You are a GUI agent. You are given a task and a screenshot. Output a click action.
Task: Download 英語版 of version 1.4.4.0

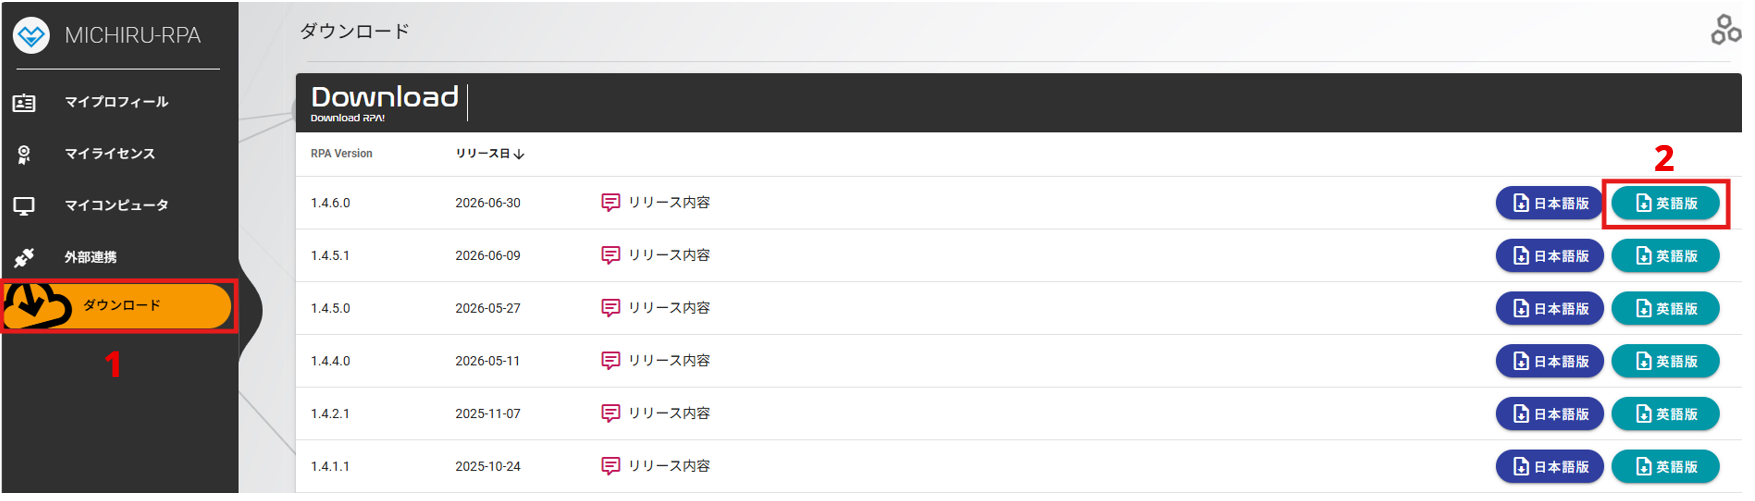[x=1665, y=361]
